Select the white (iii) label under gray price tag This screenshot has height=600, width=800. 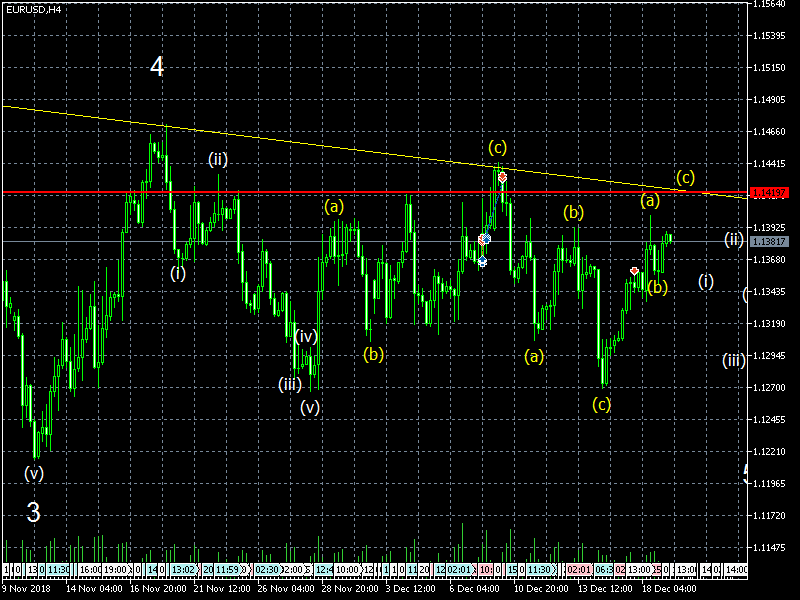(734, 360)
